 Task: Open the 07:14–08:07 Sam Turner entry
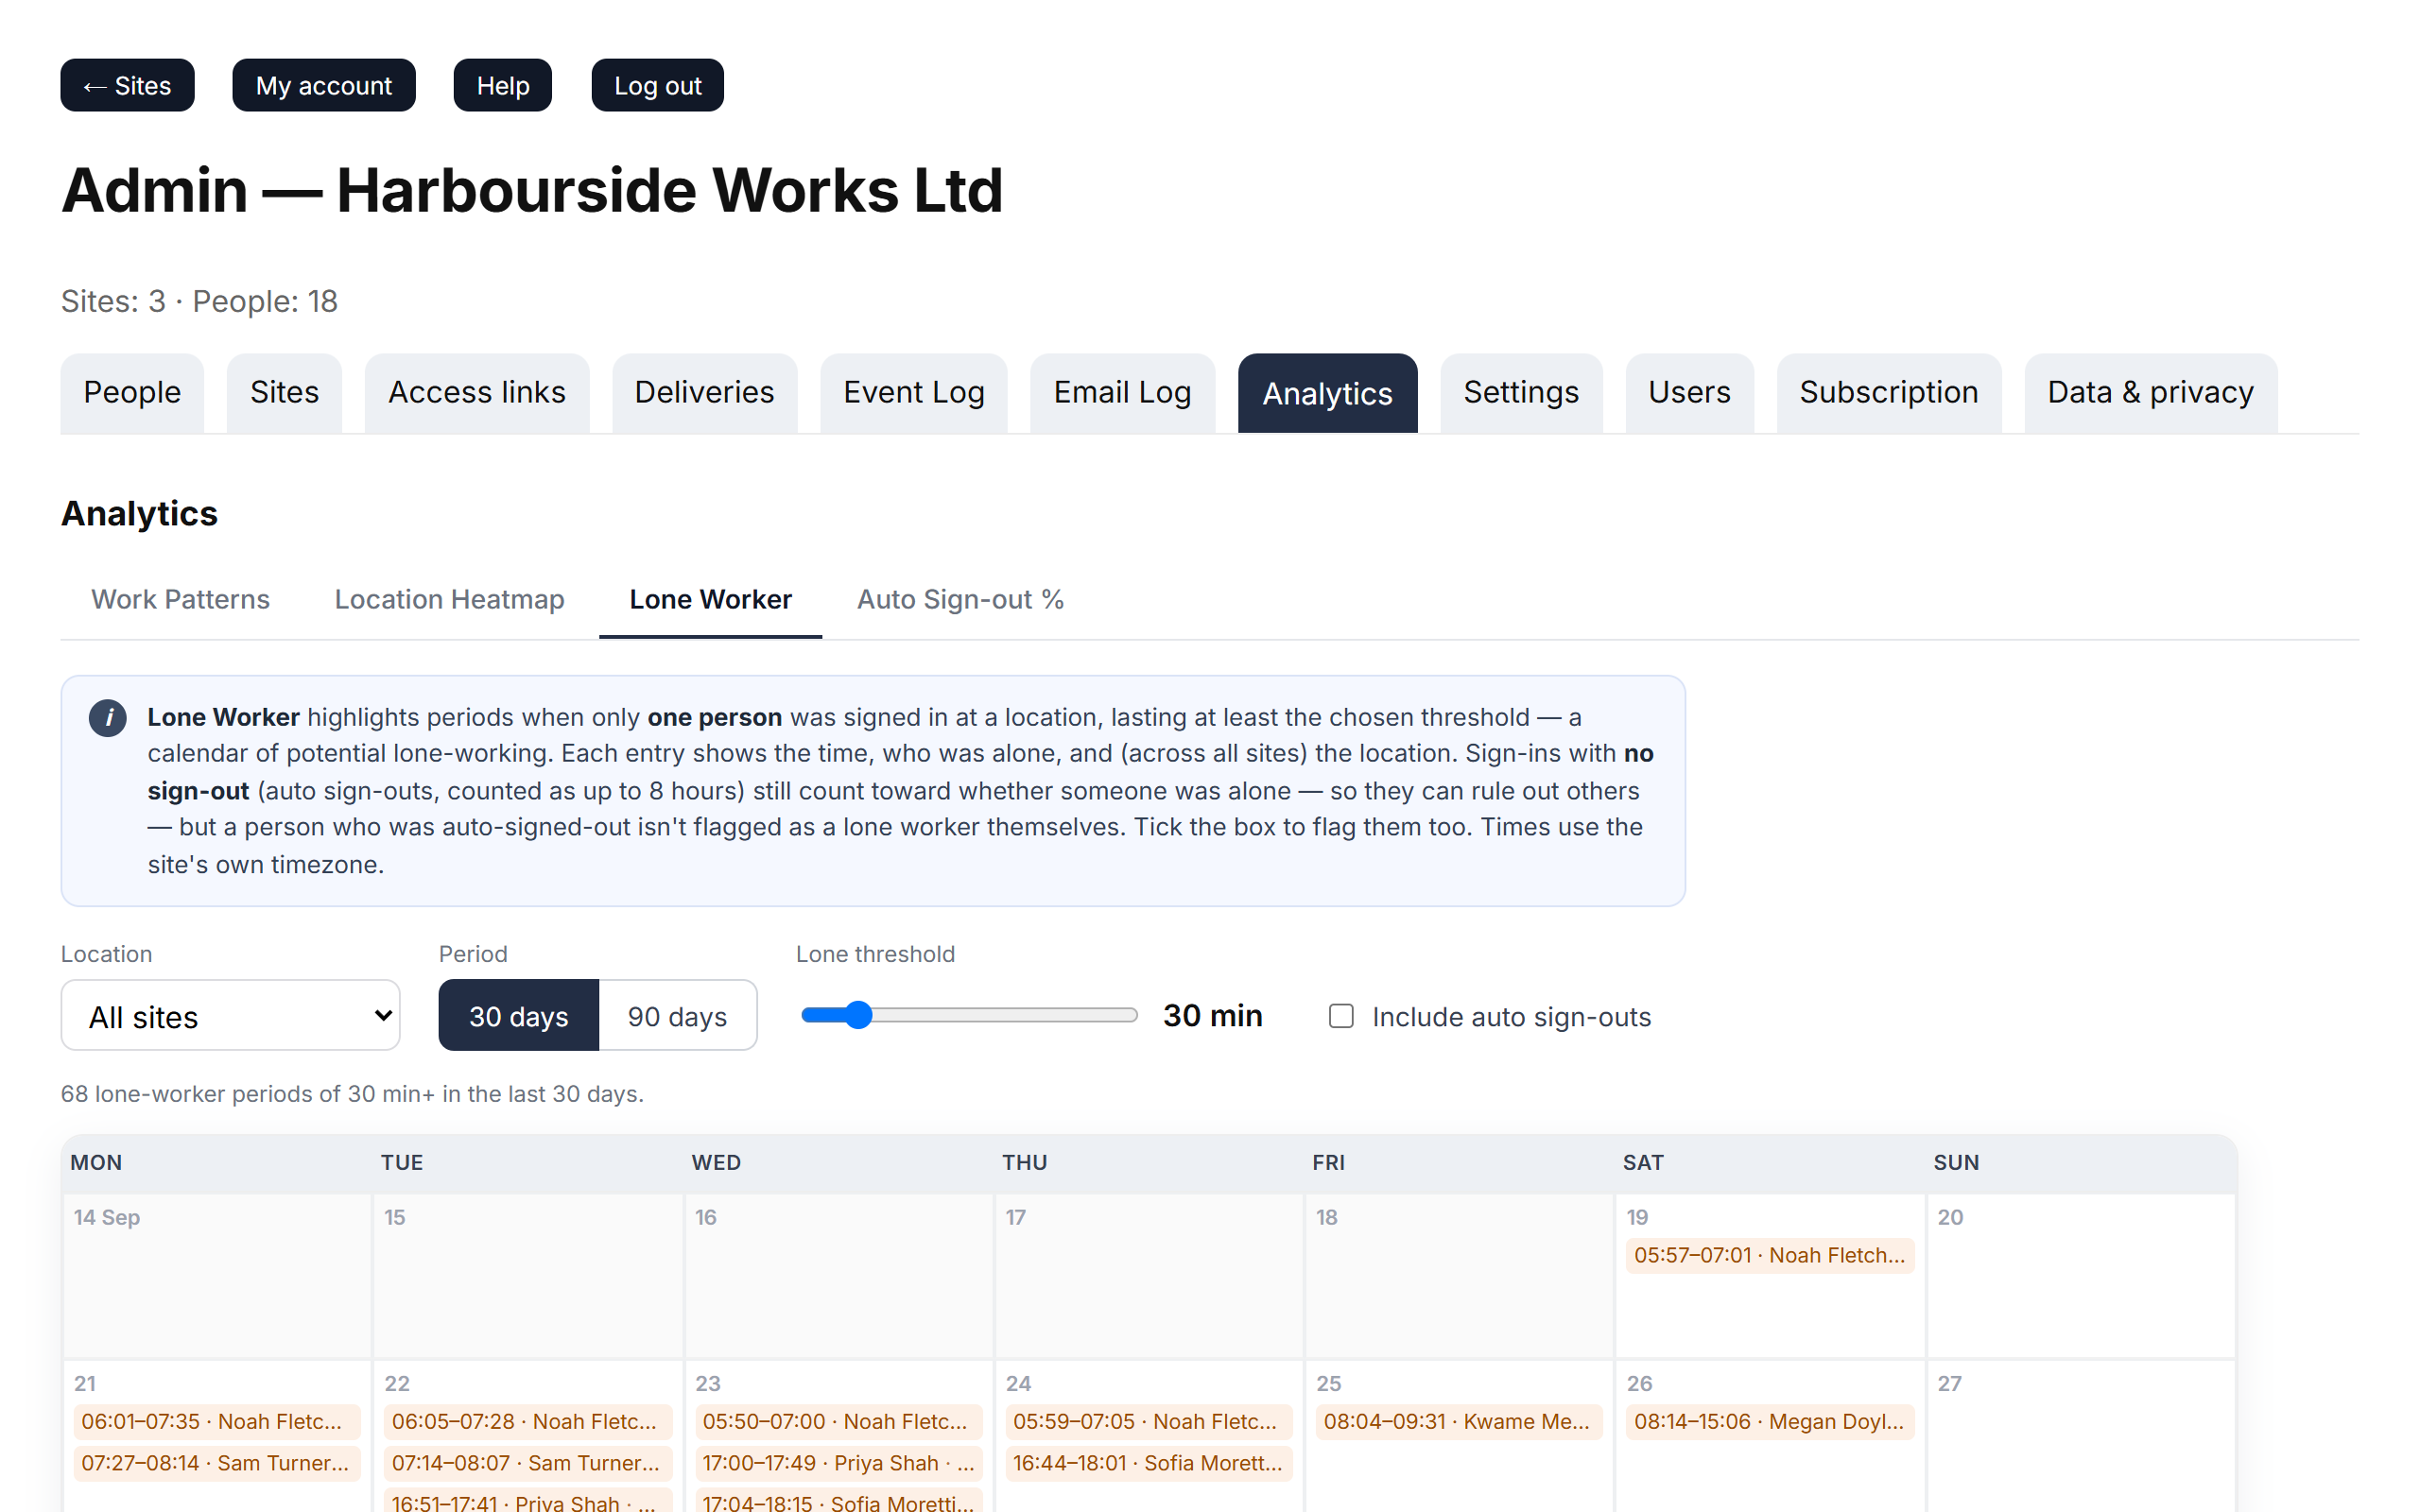[x=527, y=1463]
